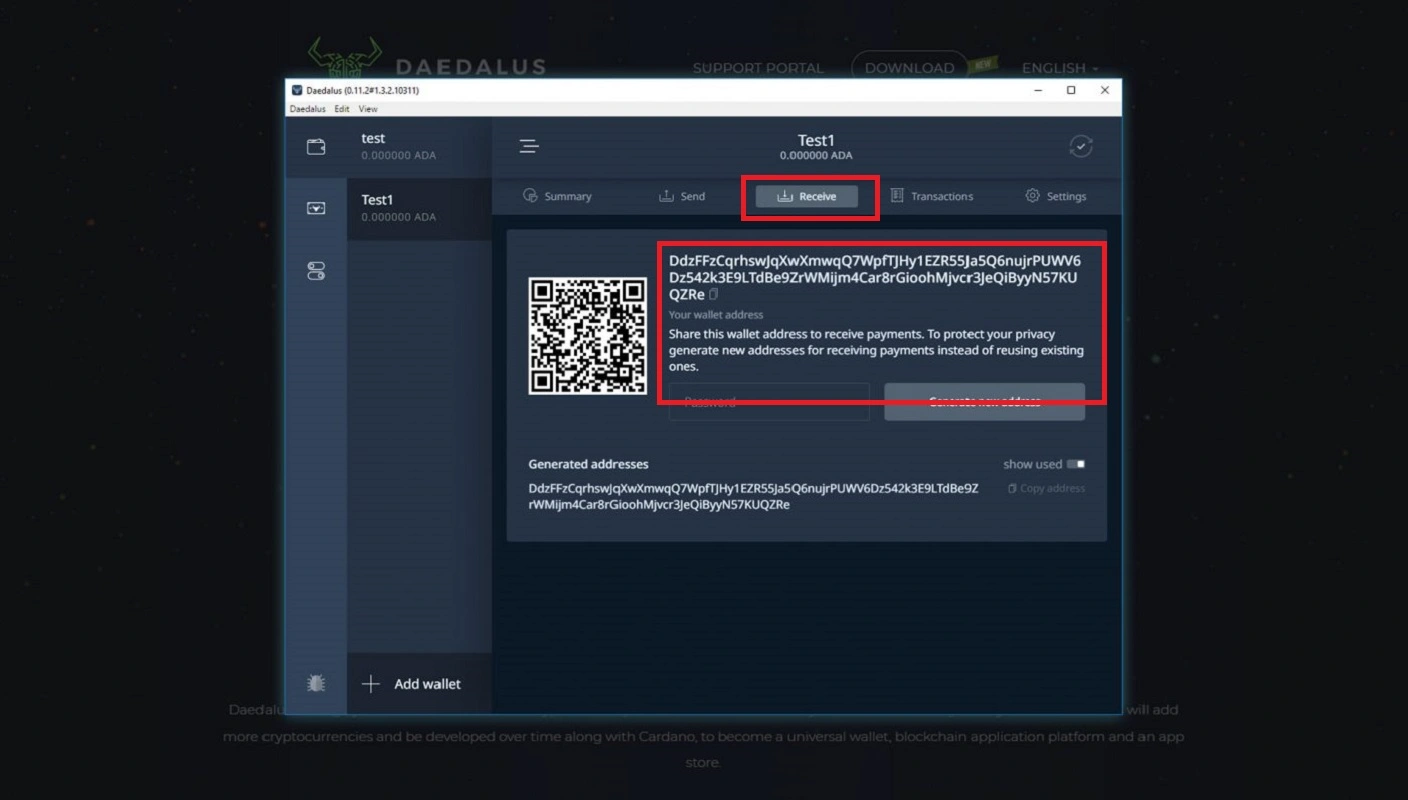Click DOWNLOAD button on background page
Screen dimensions: 1408x800
(x=909, y=68)
